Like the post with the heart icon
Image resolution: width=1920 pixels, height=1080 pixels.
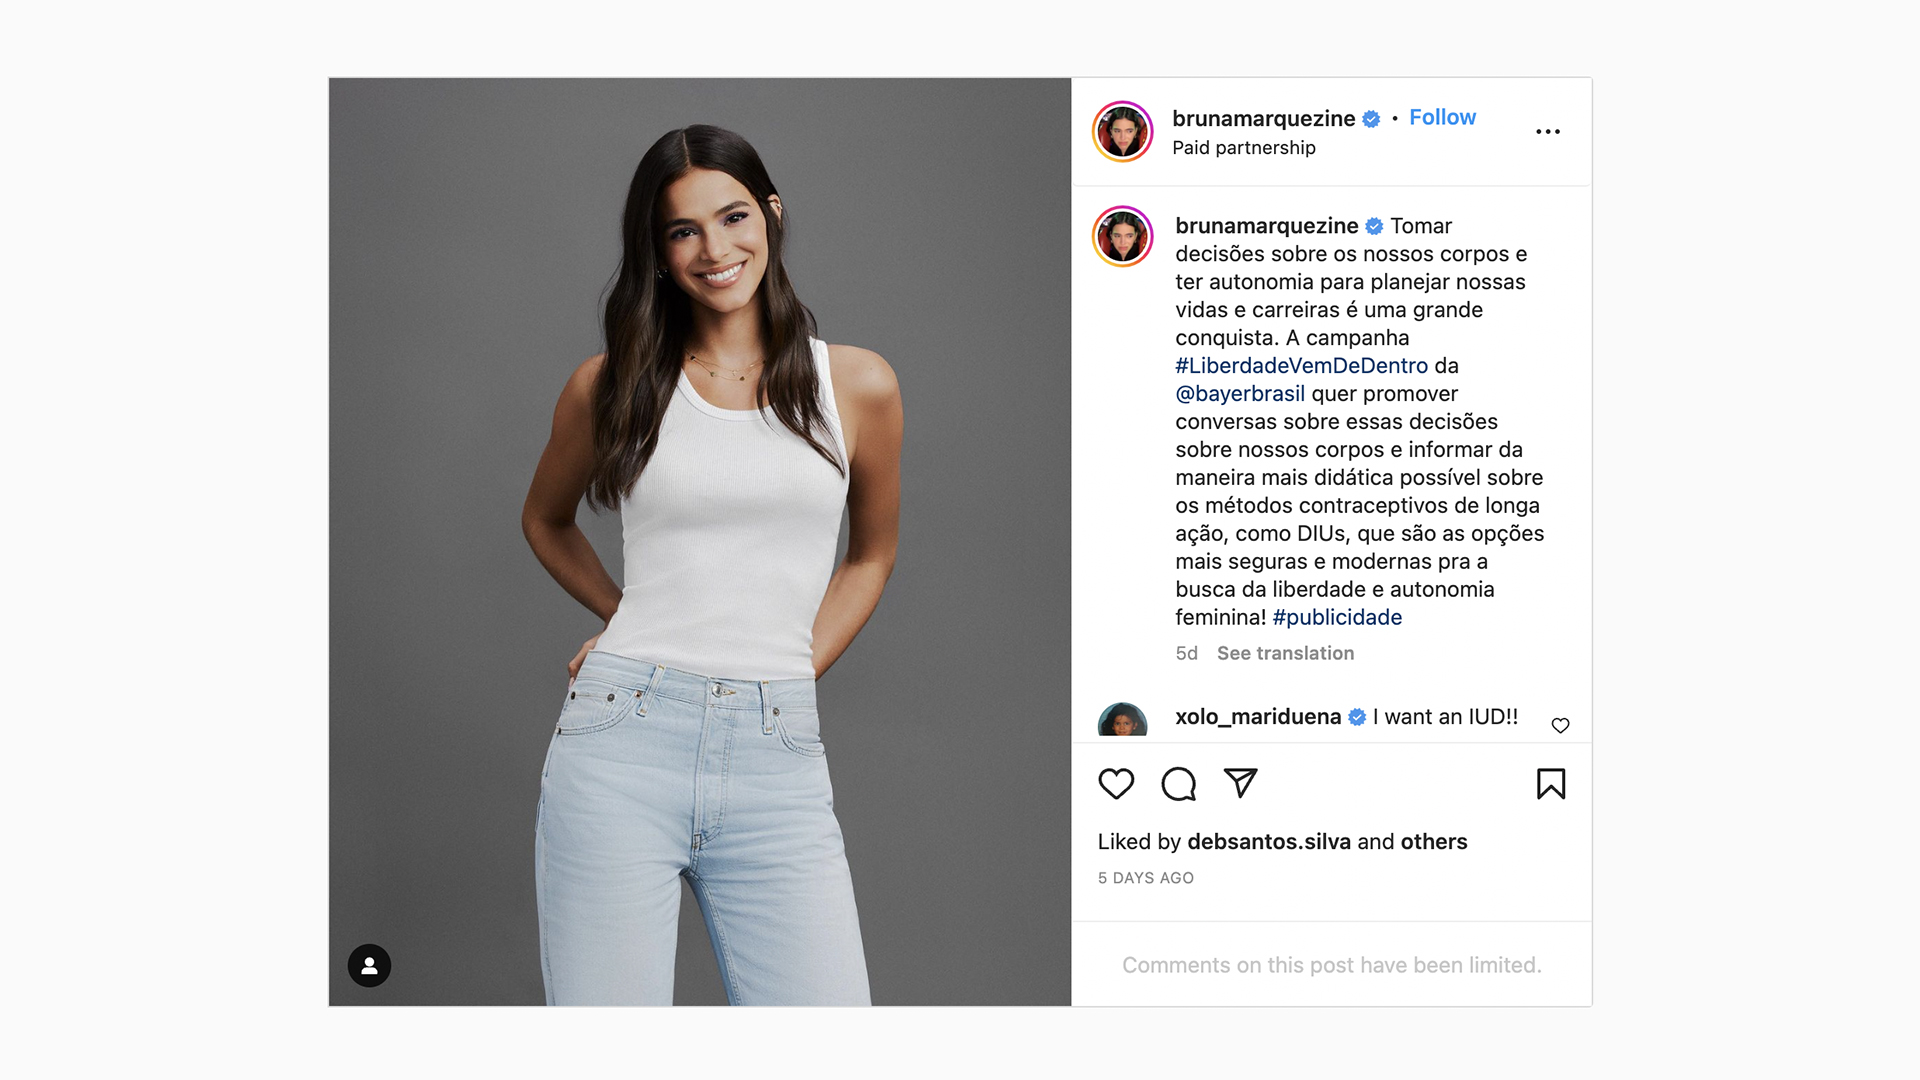pos(1116,784)
